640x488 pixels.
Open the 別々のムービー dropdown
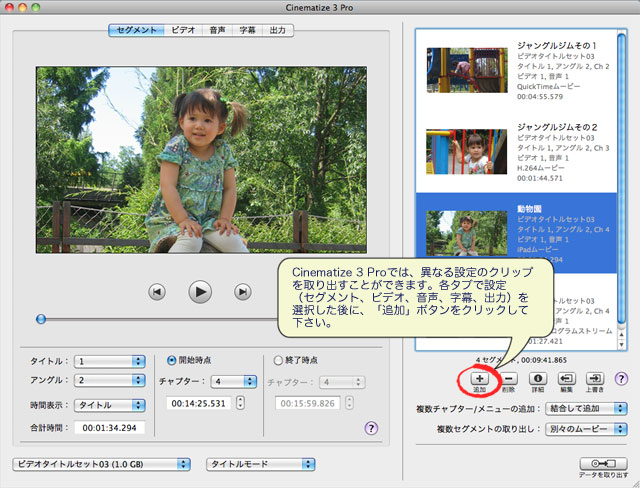pos(586,429)
